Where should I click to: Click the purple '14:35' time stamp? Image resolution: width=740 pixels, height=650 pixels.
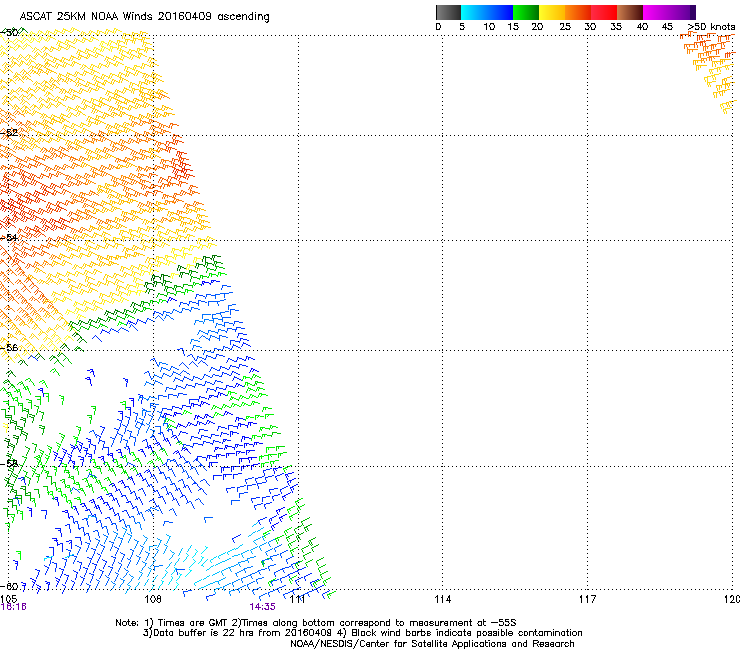point(262,607)
